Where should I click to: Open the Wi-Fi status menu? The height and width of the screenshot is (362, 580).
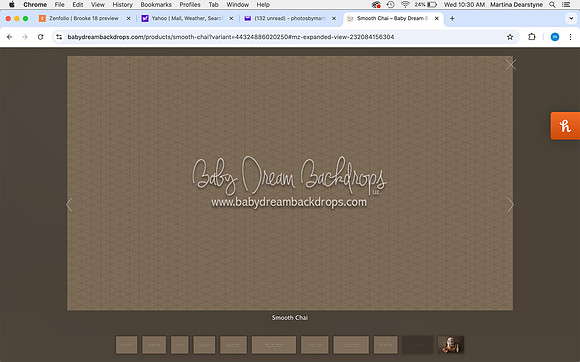[405, 4]
